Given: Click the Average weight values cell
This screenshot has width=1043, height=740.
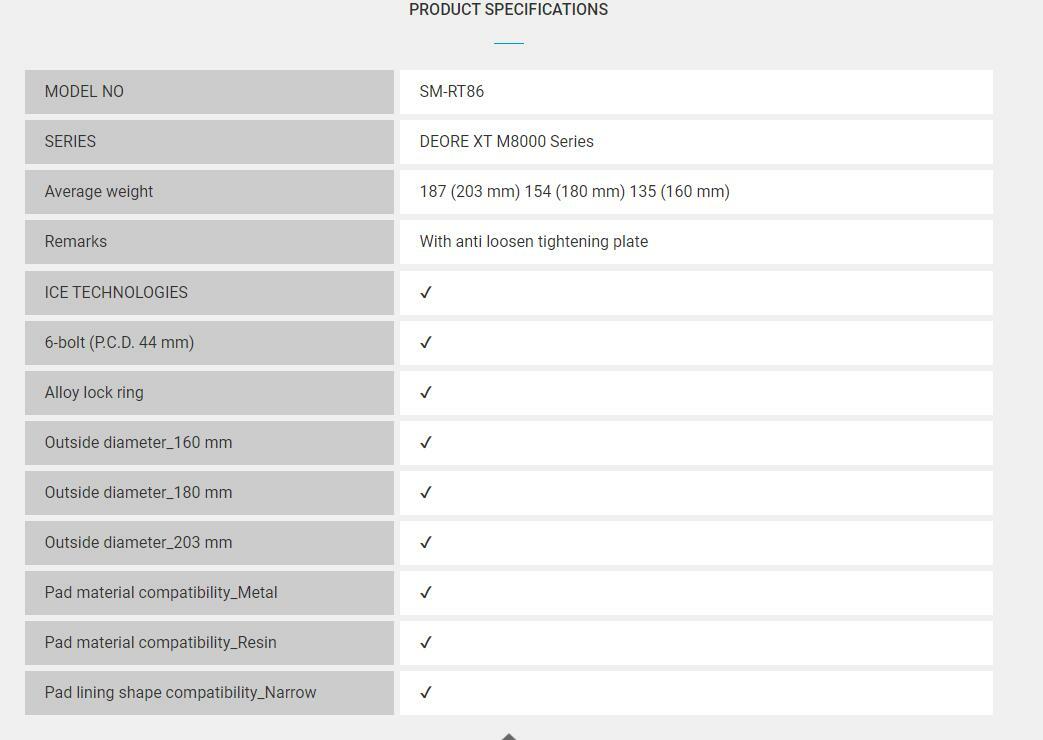Looking at the screenshot, I should point(574,192).
